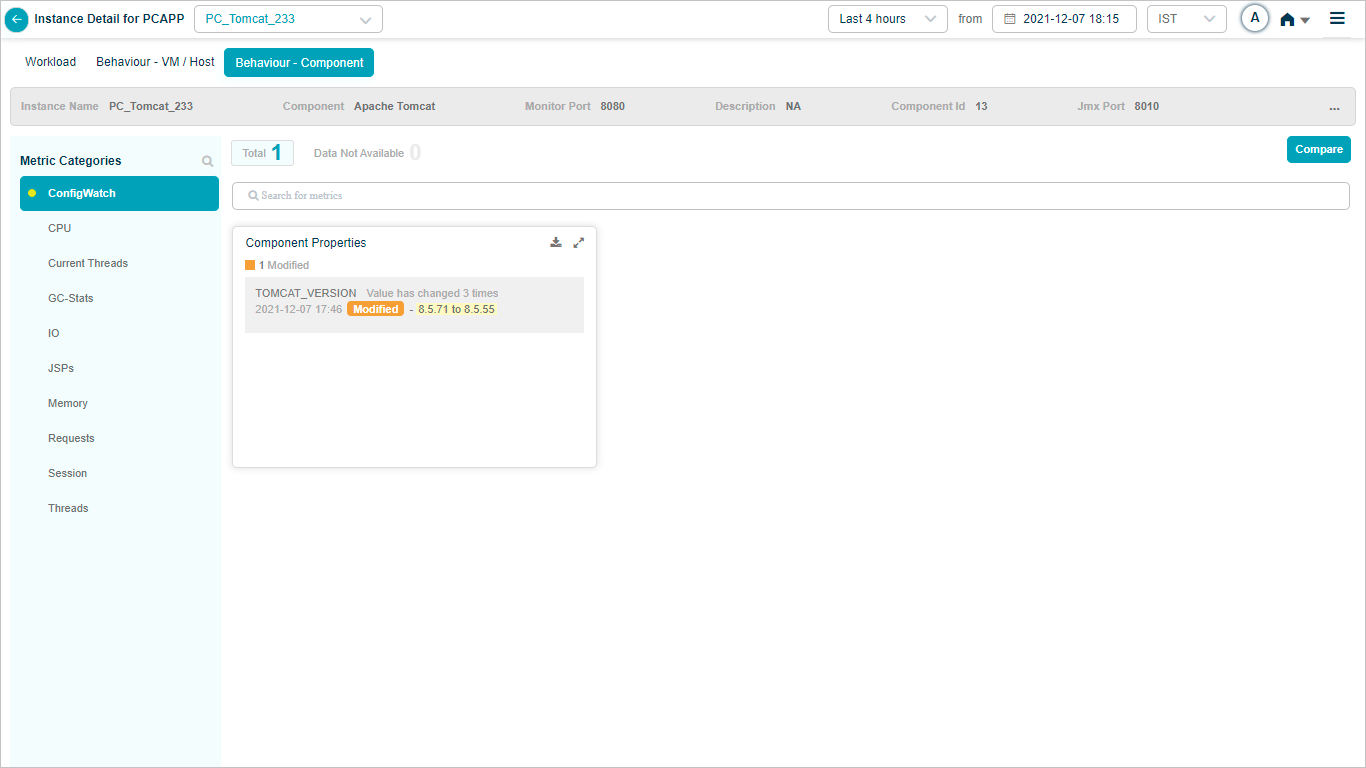
Task: Click the Search for metrics field
Action: click(790, 196)
